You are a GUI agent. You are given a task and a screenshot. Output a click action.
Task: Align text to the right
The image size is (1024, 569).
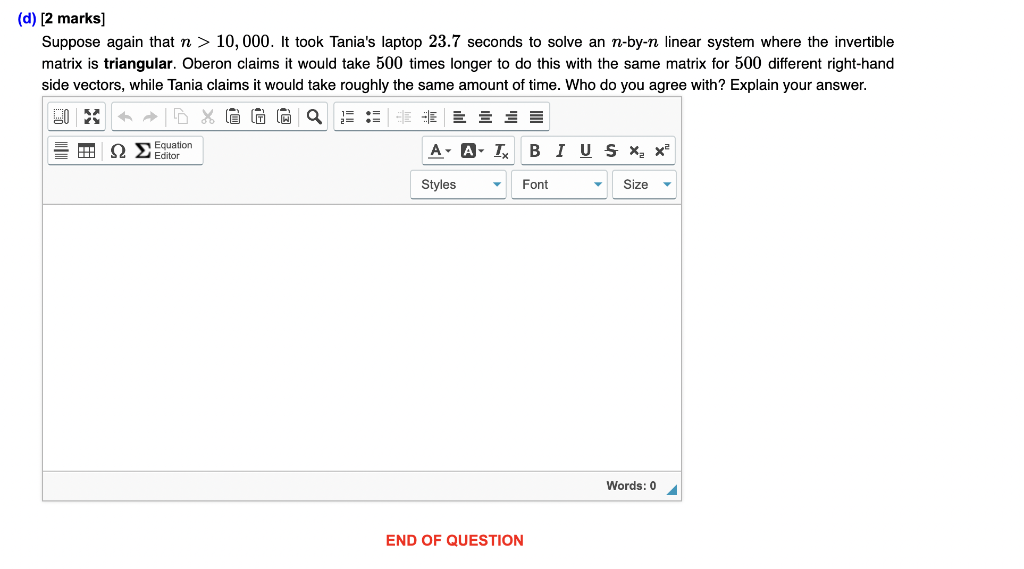tap(511, 117)
